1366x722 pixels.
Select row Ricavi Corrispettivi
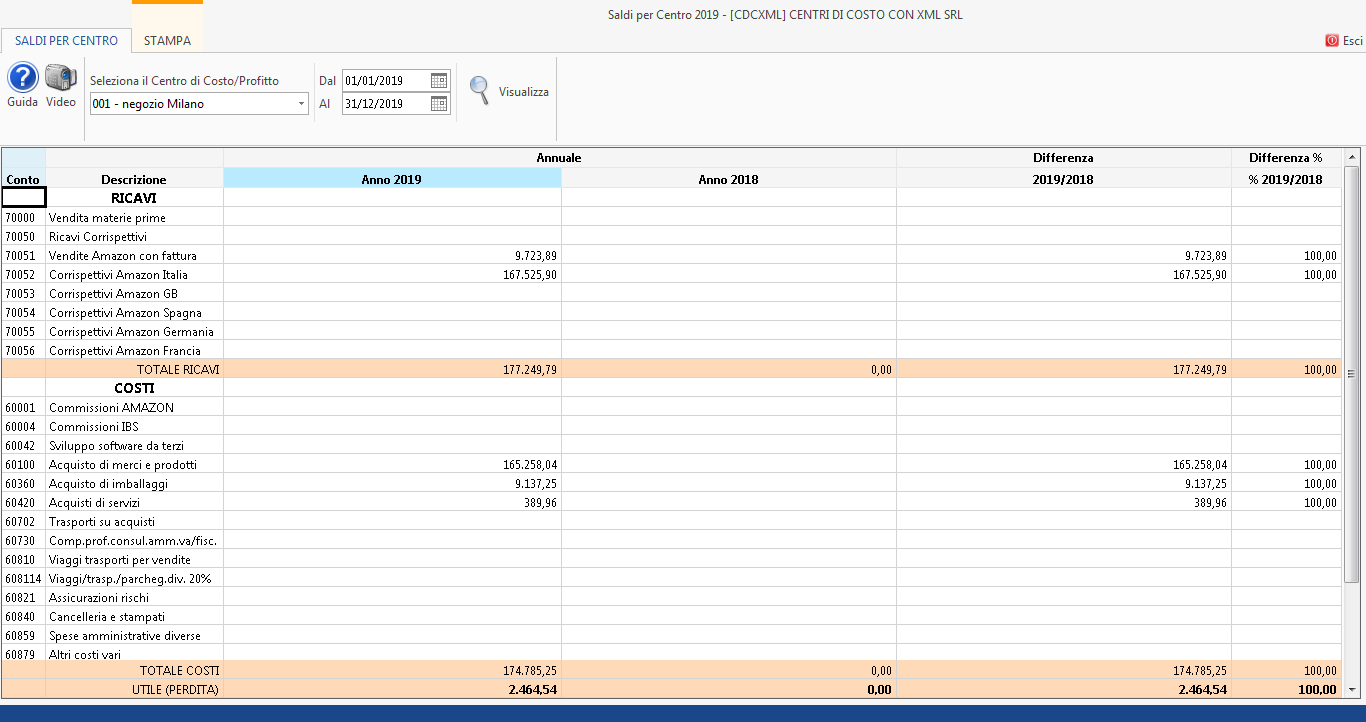[x=671, y=236]
